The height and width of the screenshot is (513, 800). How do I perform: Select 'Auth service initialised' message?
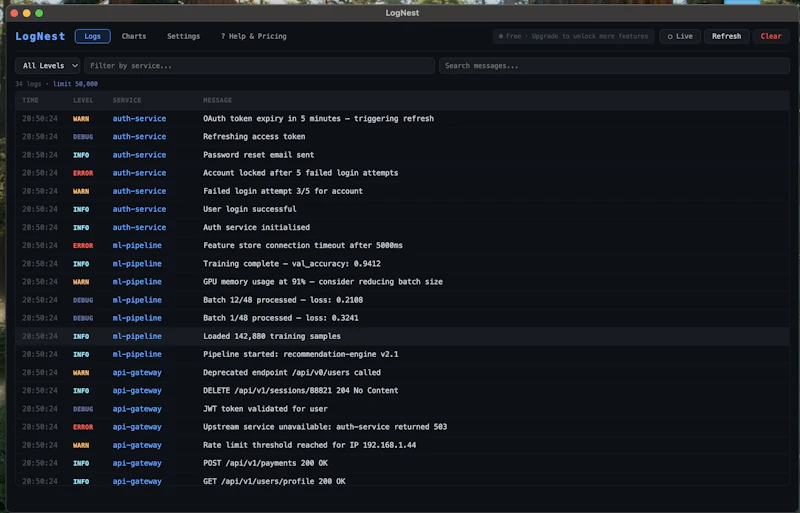point(256,227)
